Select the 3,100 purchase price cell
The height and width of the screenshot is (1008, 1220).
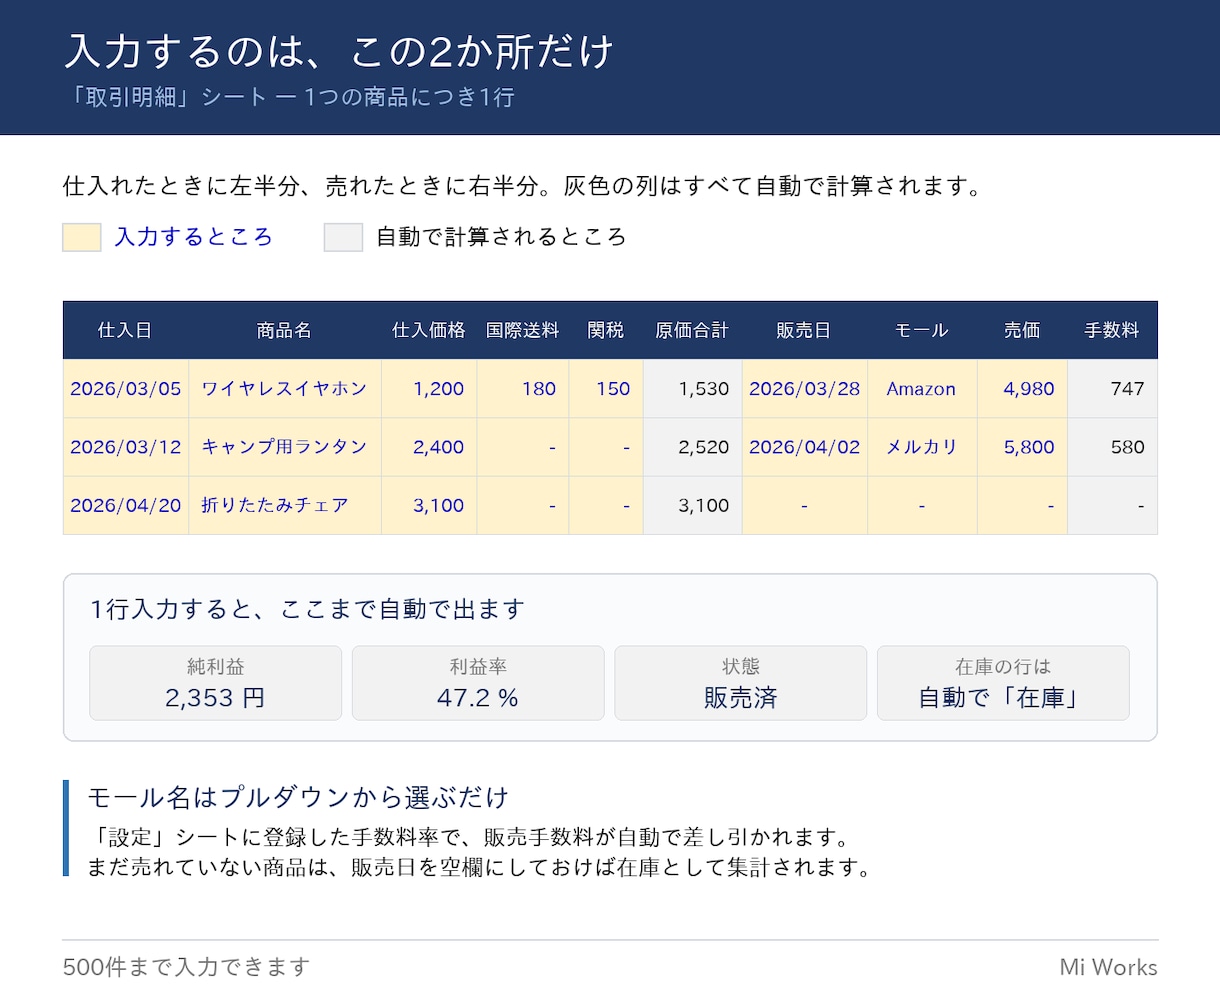click(429, 505)
